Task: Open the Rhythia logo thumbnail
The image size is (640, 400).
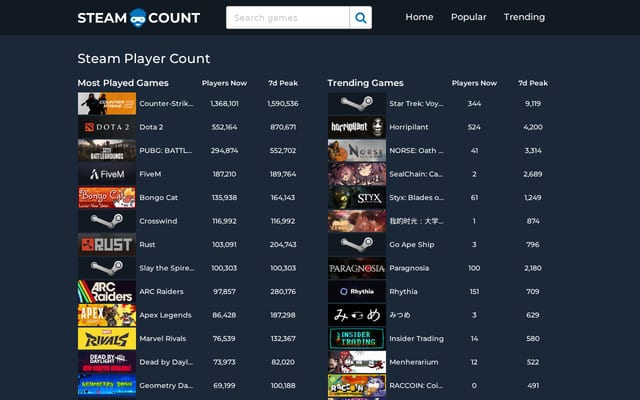Action: 357,291
